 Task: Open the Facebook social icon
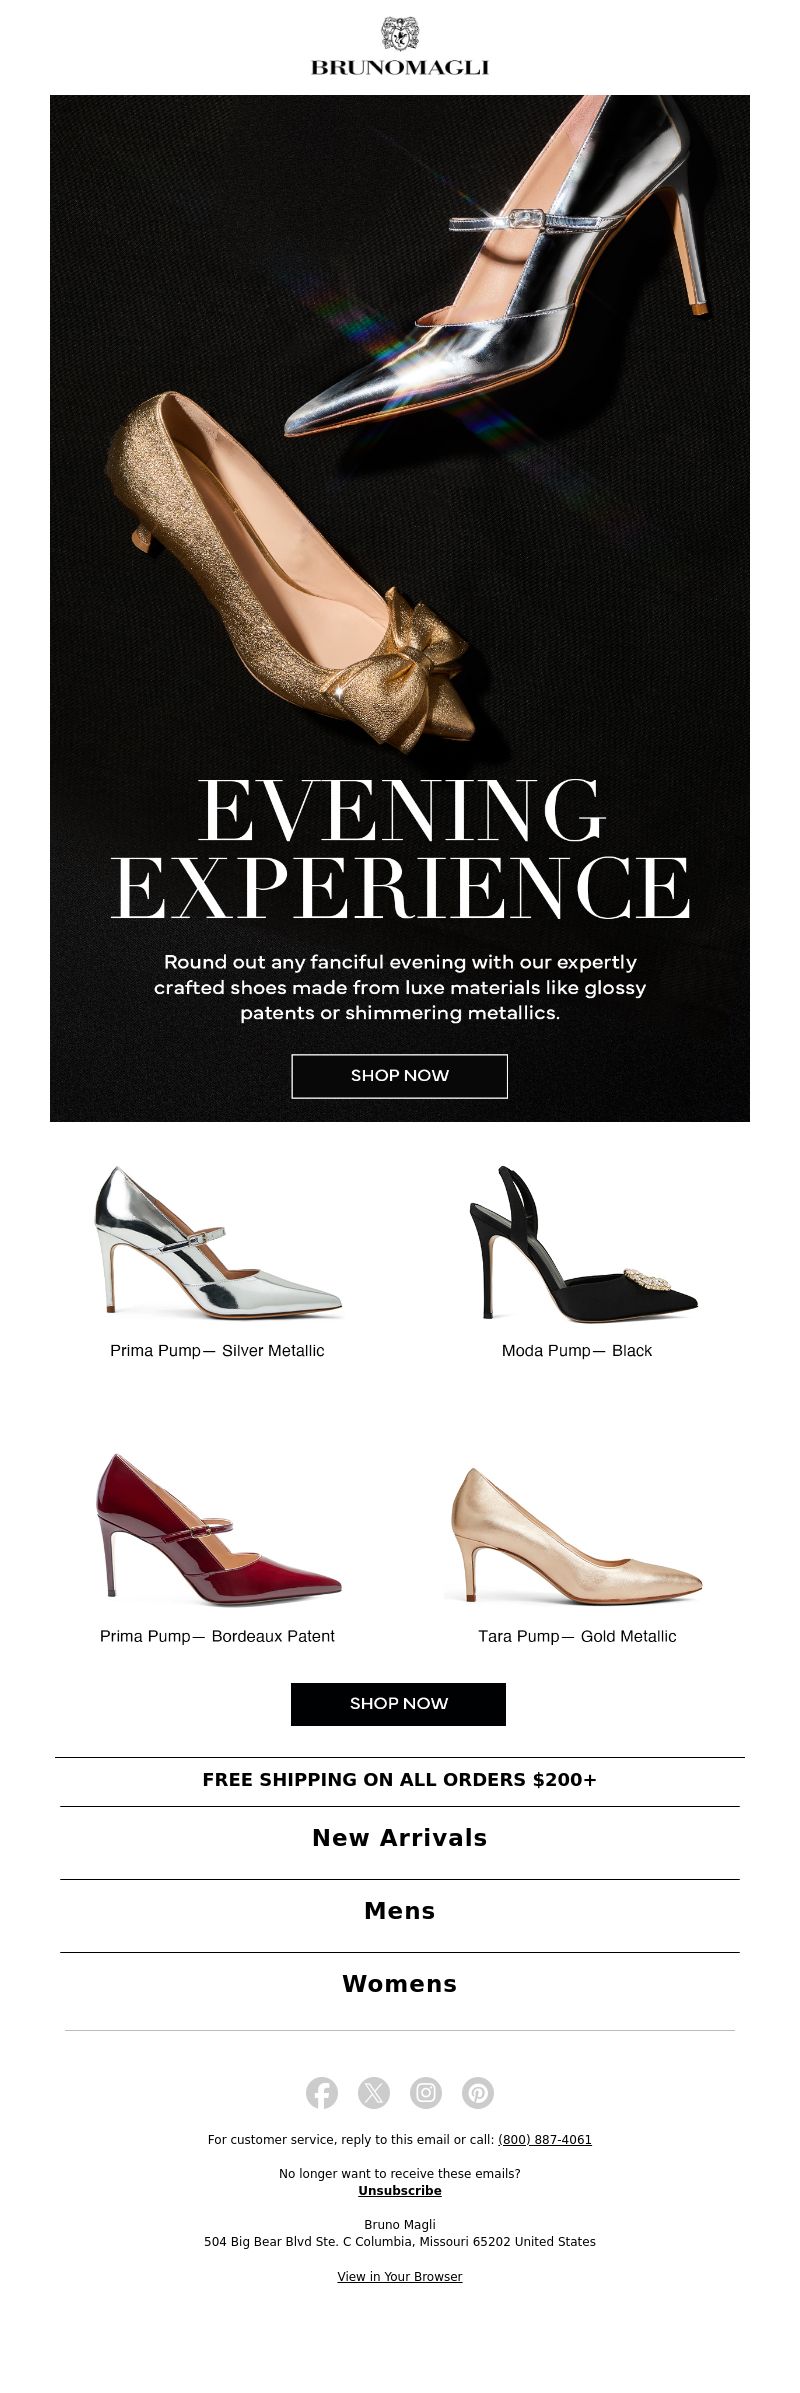click(x=322, y=2092)
